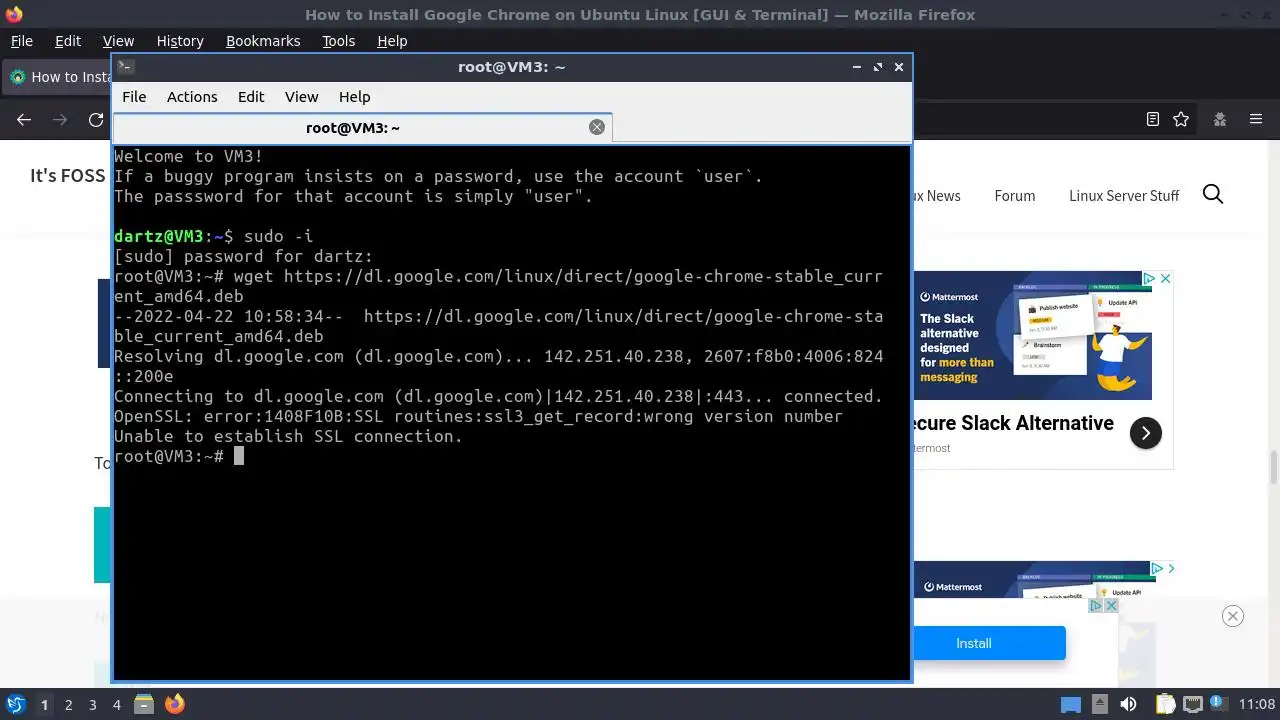1280x720 pixels.
Task: Open the removable media eject tray icon
Action: [x=1100, y=705]
